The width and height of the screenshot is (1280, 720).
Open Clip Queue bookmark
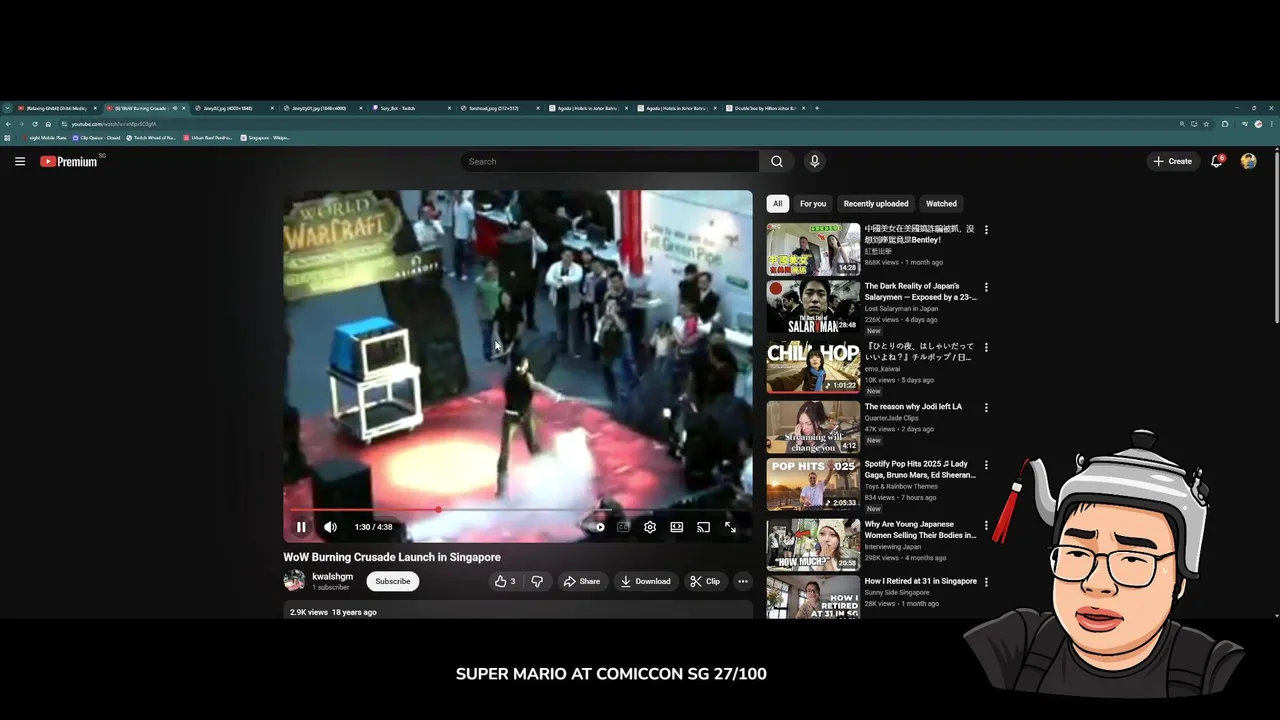(x=96, y=138)
